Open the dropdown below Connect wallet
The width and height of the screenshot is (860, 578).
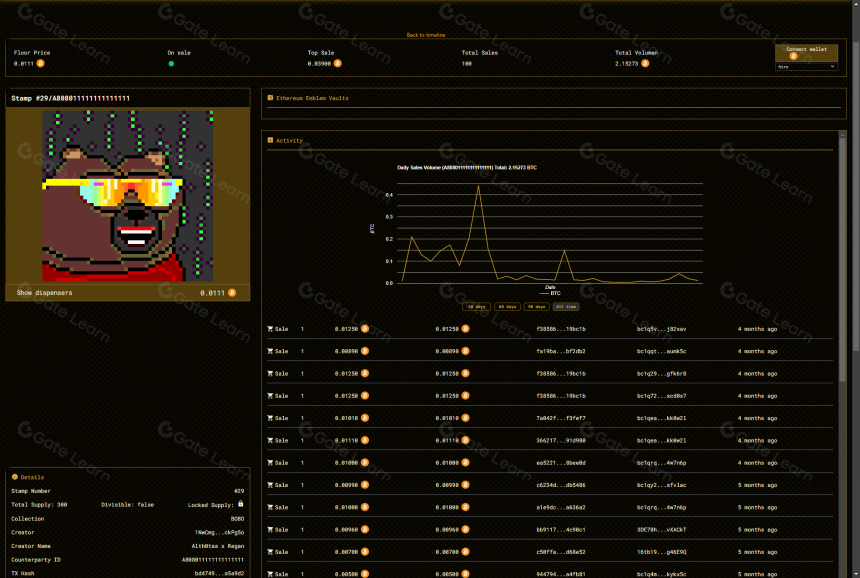[x=806, y=66]
